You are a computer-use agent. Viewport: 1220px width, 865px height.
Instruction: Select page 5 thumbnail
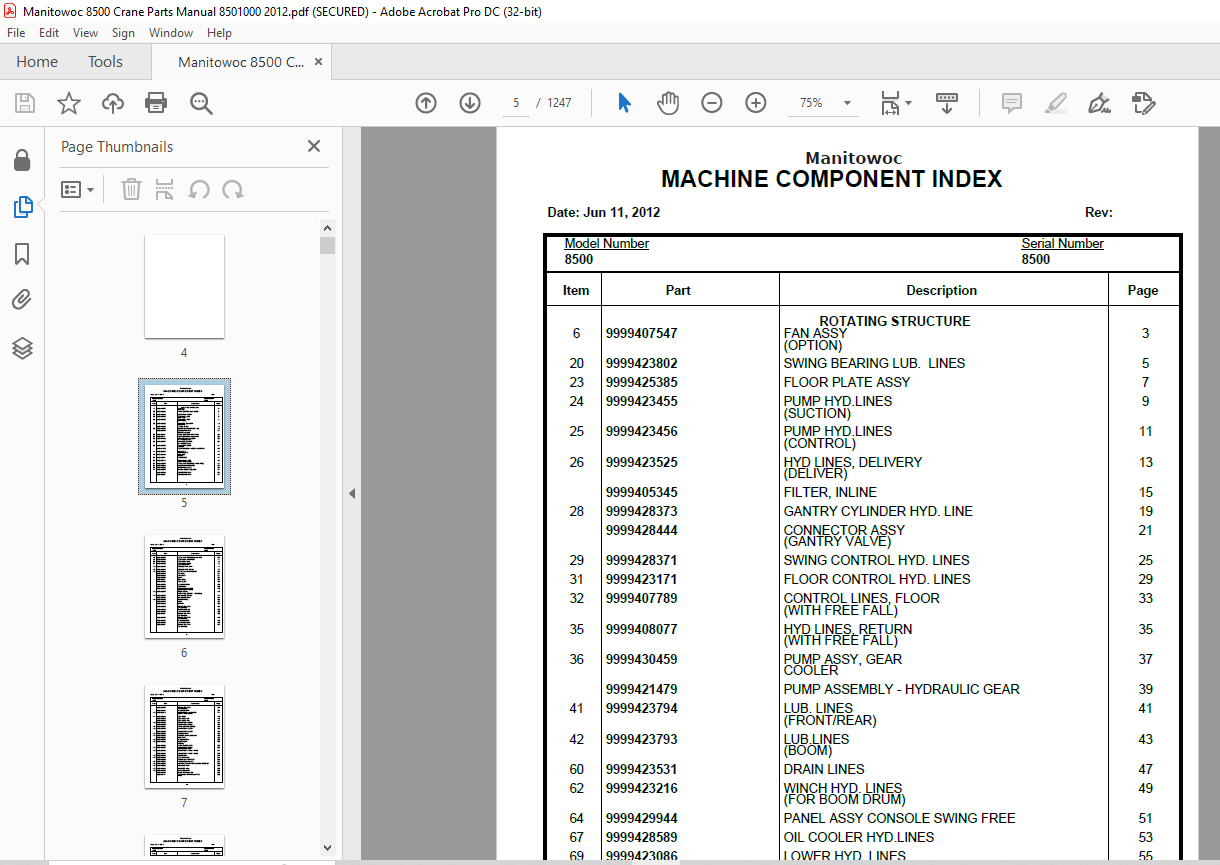(x=184, y=437)
